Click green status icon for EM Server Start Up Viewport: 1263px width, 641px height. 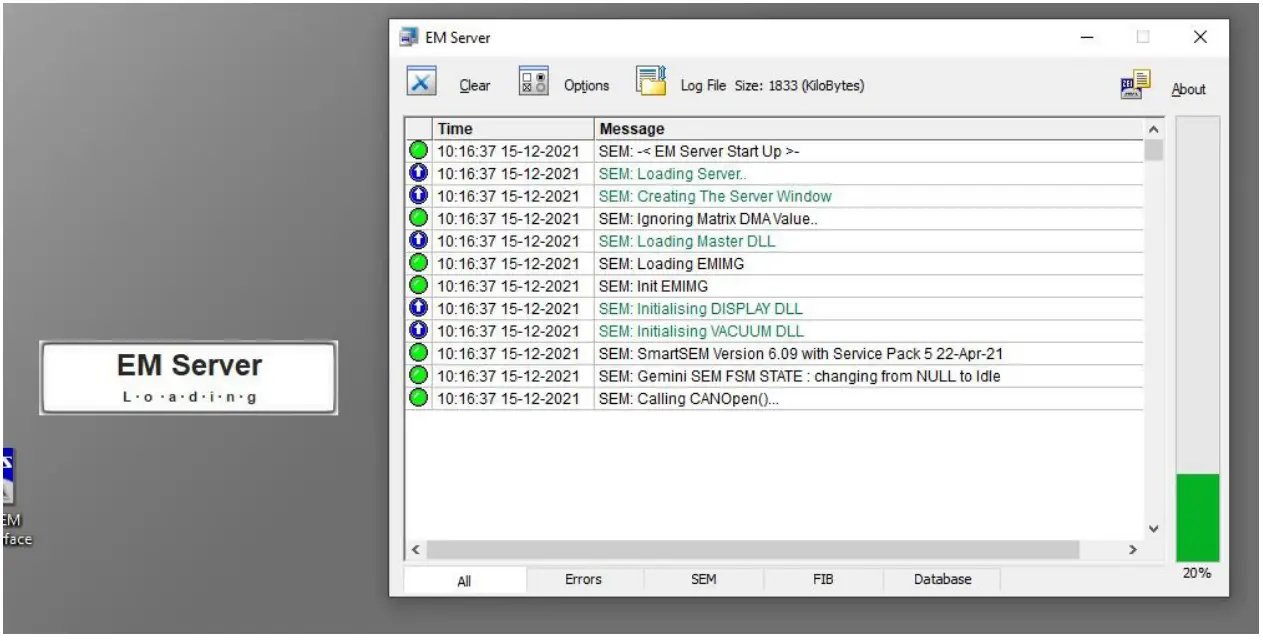[418, 152]
